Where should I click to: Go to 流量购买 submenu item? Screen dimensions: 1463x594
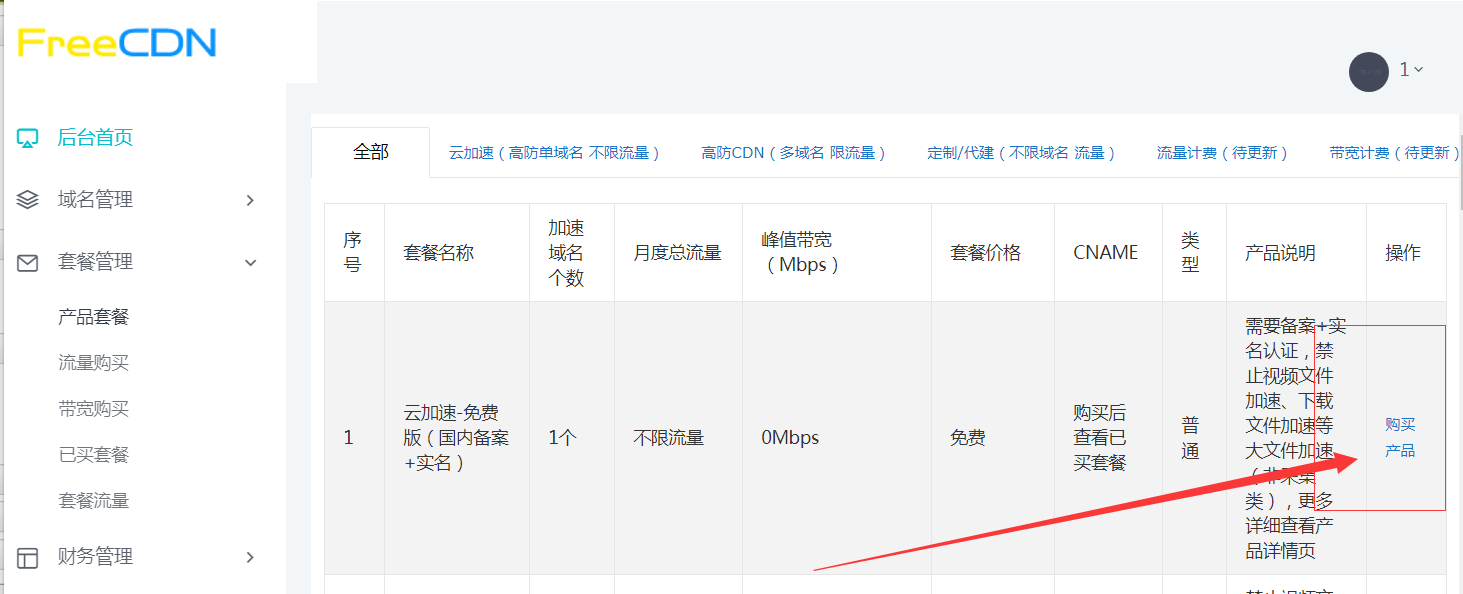click(x=94, y=363)
